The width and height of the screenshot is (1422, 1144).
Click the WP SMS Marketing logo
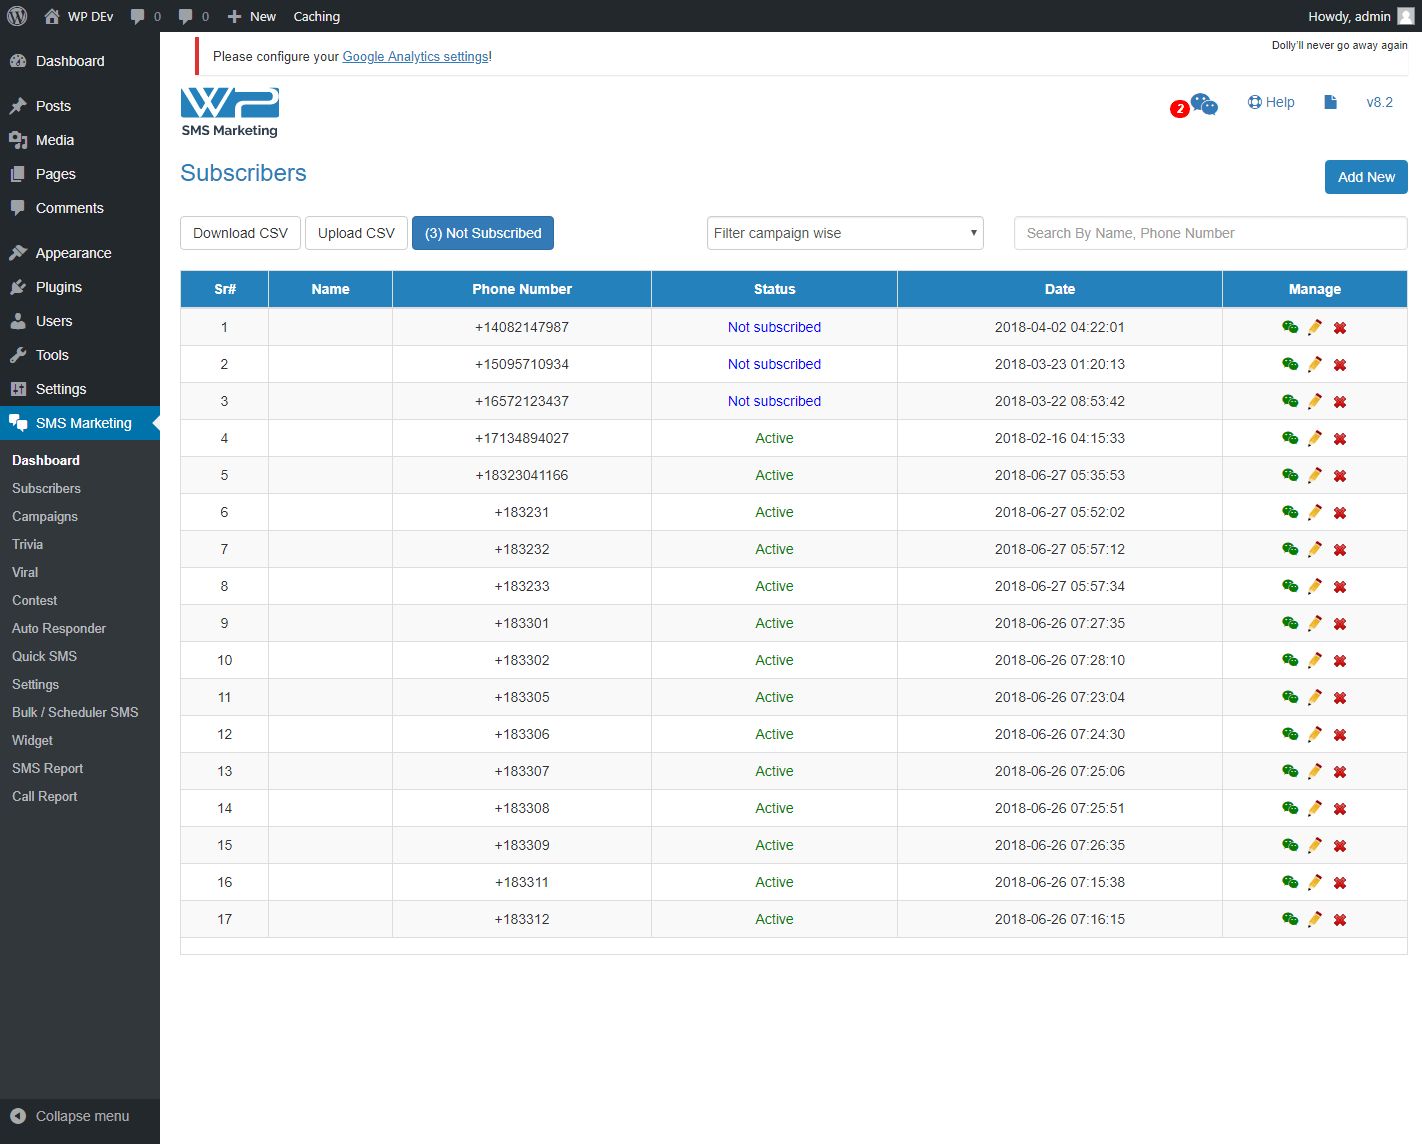coord(230,112)
